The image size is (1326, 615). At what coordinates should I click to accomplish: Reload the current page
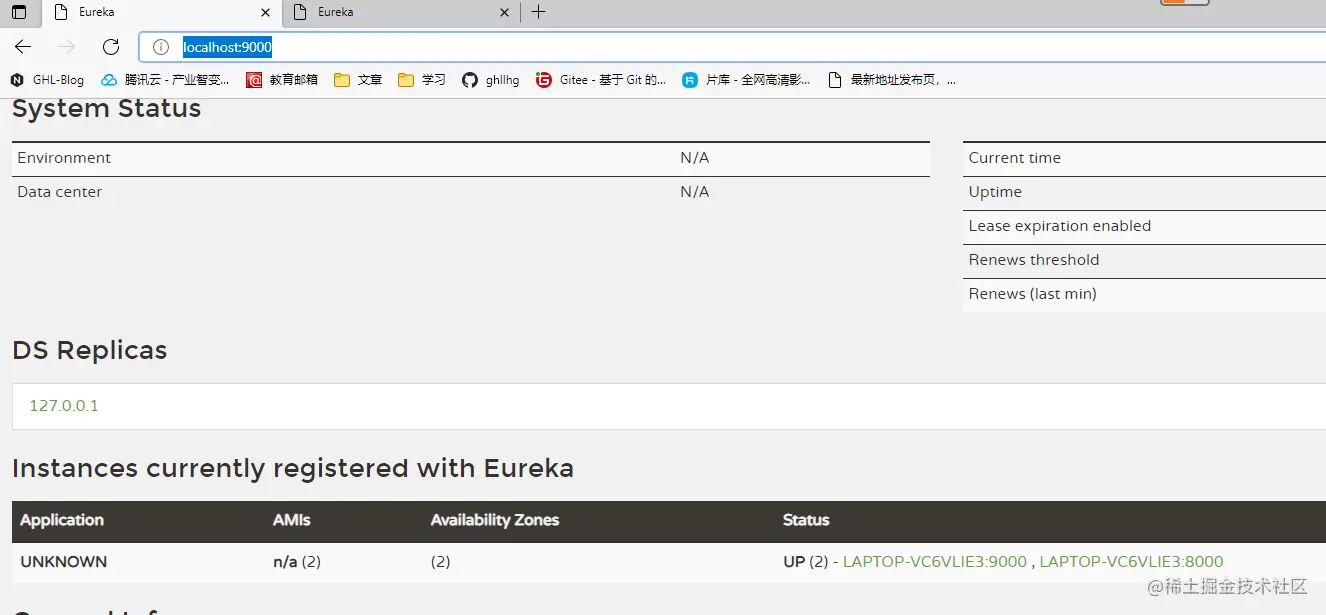[111, 47]
